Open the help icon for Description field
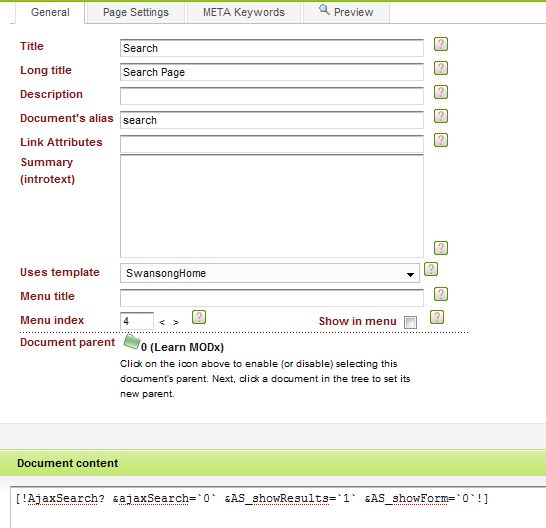This screenshot has height=528, width=546. coord(440,92)
